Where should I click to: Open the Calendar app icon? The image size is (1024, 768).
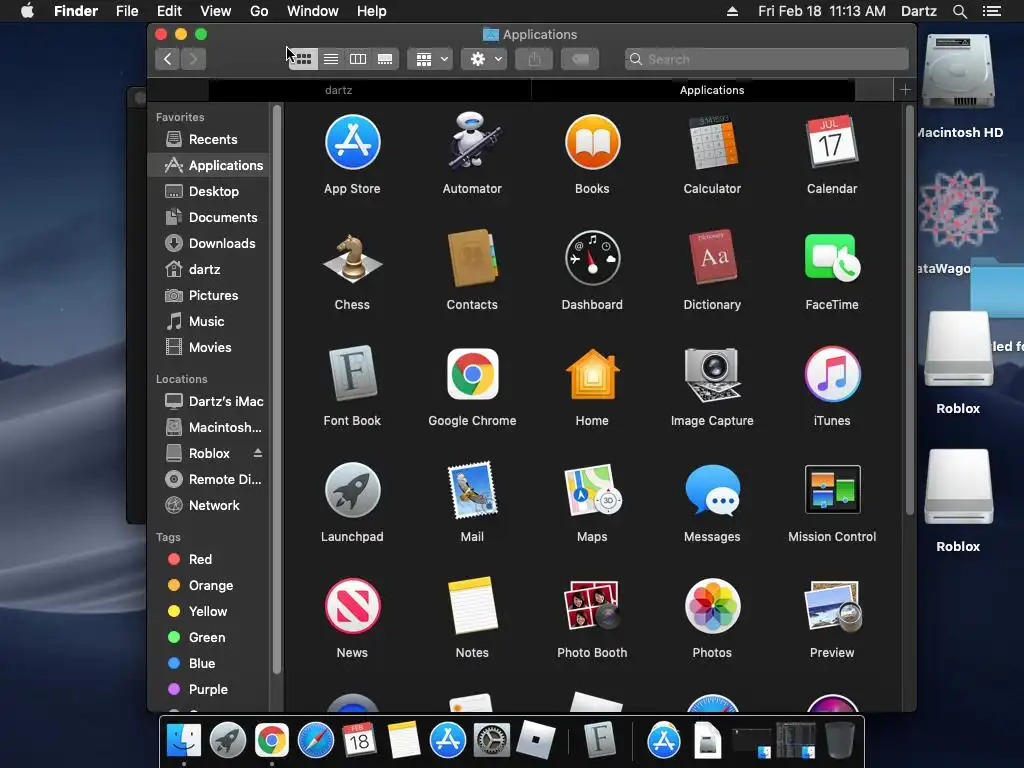832,142
